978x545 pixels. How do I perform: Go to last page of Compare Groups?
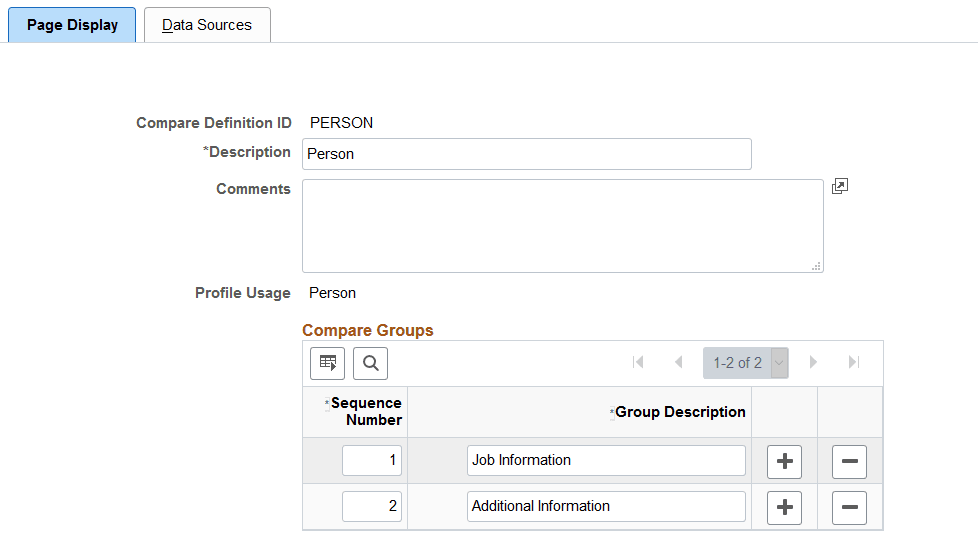pyautogui.click(x=853, y=362)
